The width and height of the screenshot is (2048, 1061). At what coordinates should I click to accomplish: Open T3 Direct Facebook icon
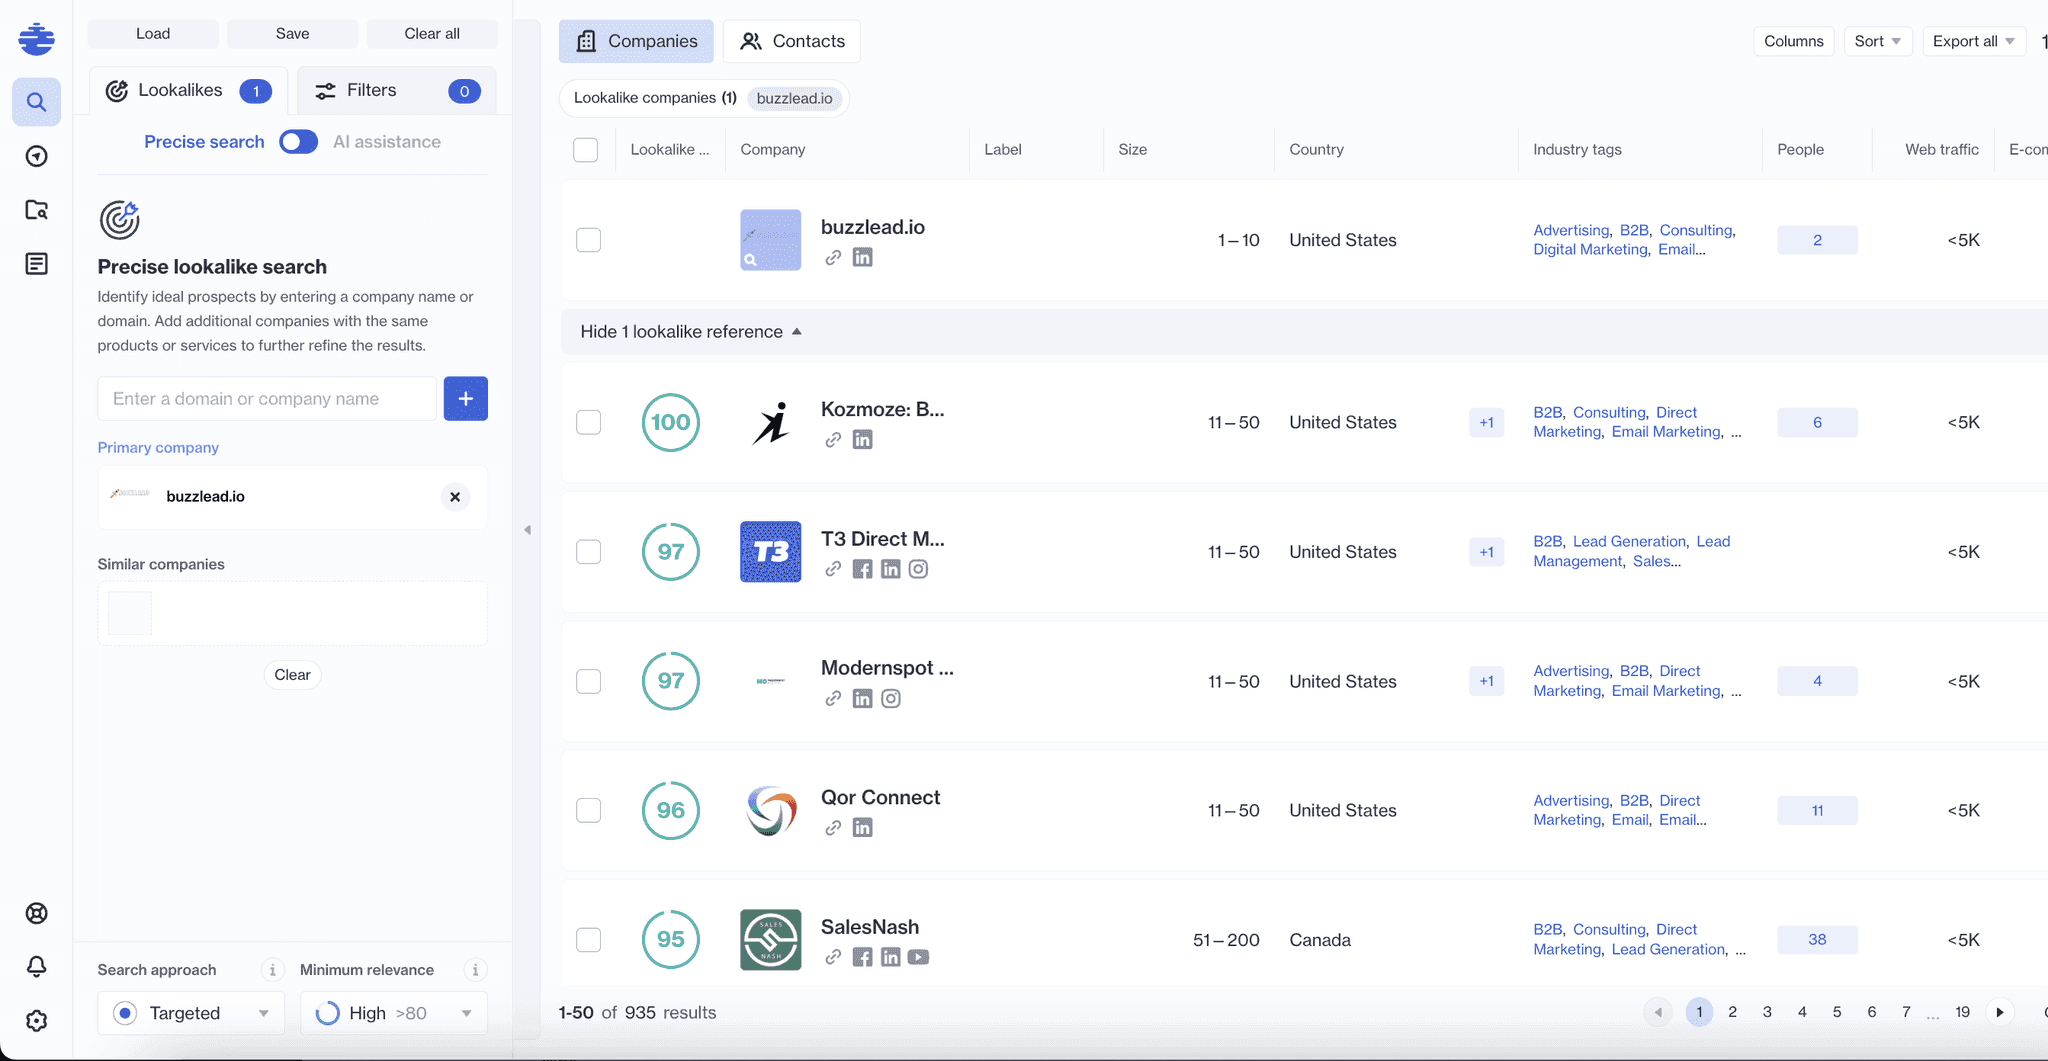pyautogui.click(x=862, y=569)
